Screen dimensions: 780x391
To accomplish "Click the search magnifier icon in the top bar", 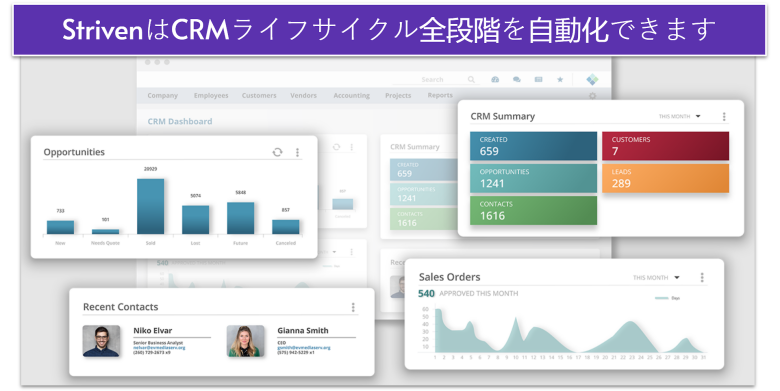I will click(x=471, y=80).
